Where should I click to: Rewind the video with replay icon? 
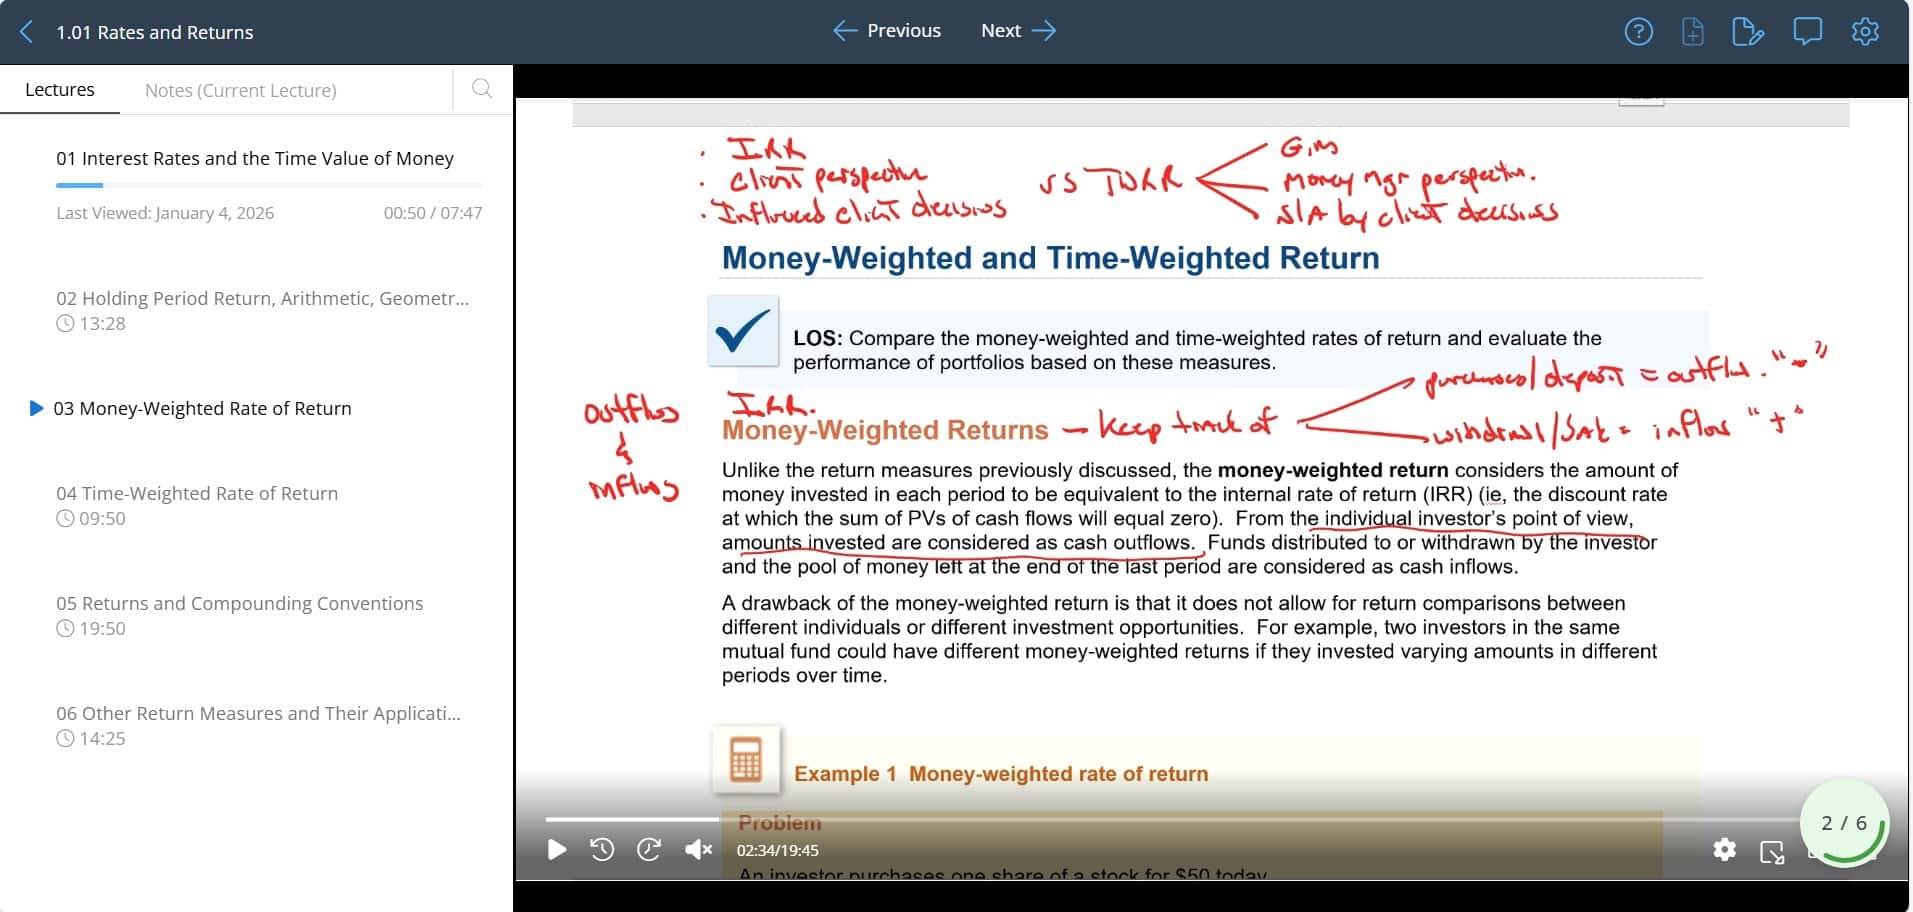click(x=602, y=850)
